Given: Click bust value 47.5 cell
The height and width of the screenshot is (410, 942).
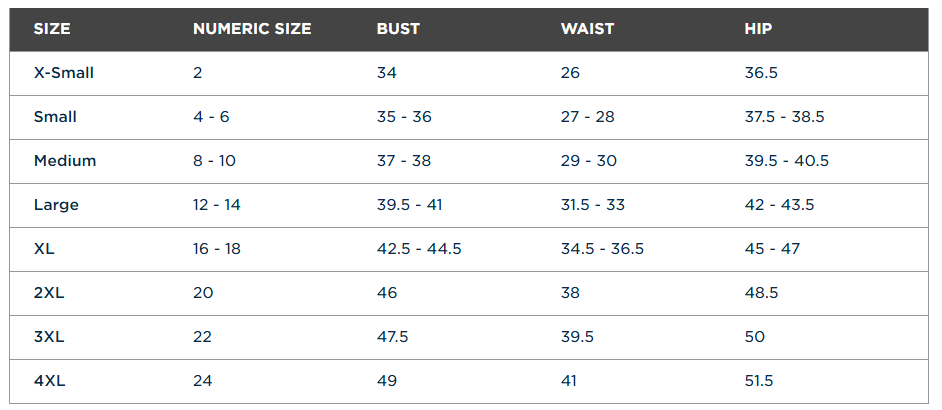Looking at the screenshot, I should click(392, 337).
